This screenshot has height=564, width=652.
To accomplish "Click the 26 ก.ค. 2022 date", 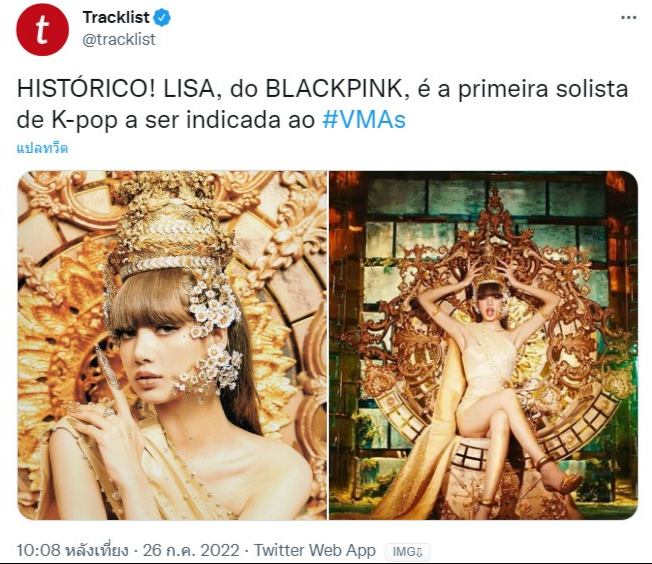I will [x=191, y=550].
